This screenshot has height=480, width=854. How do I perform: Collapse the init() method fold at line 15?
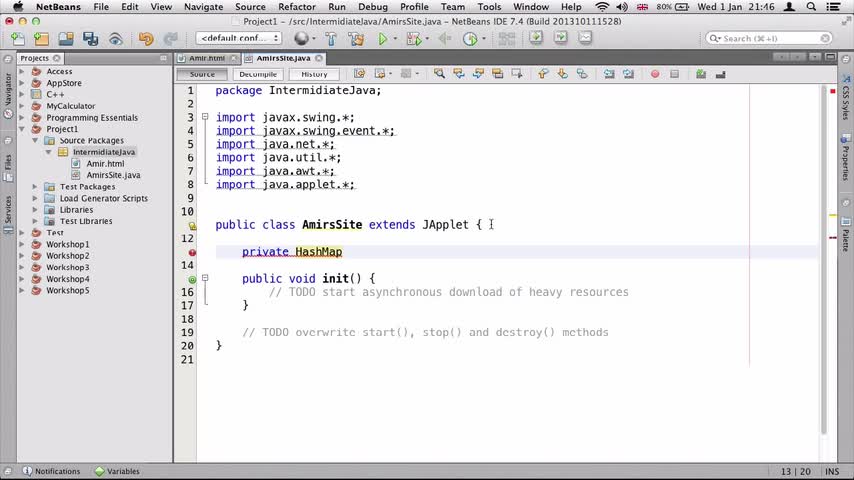click(205, 278)
